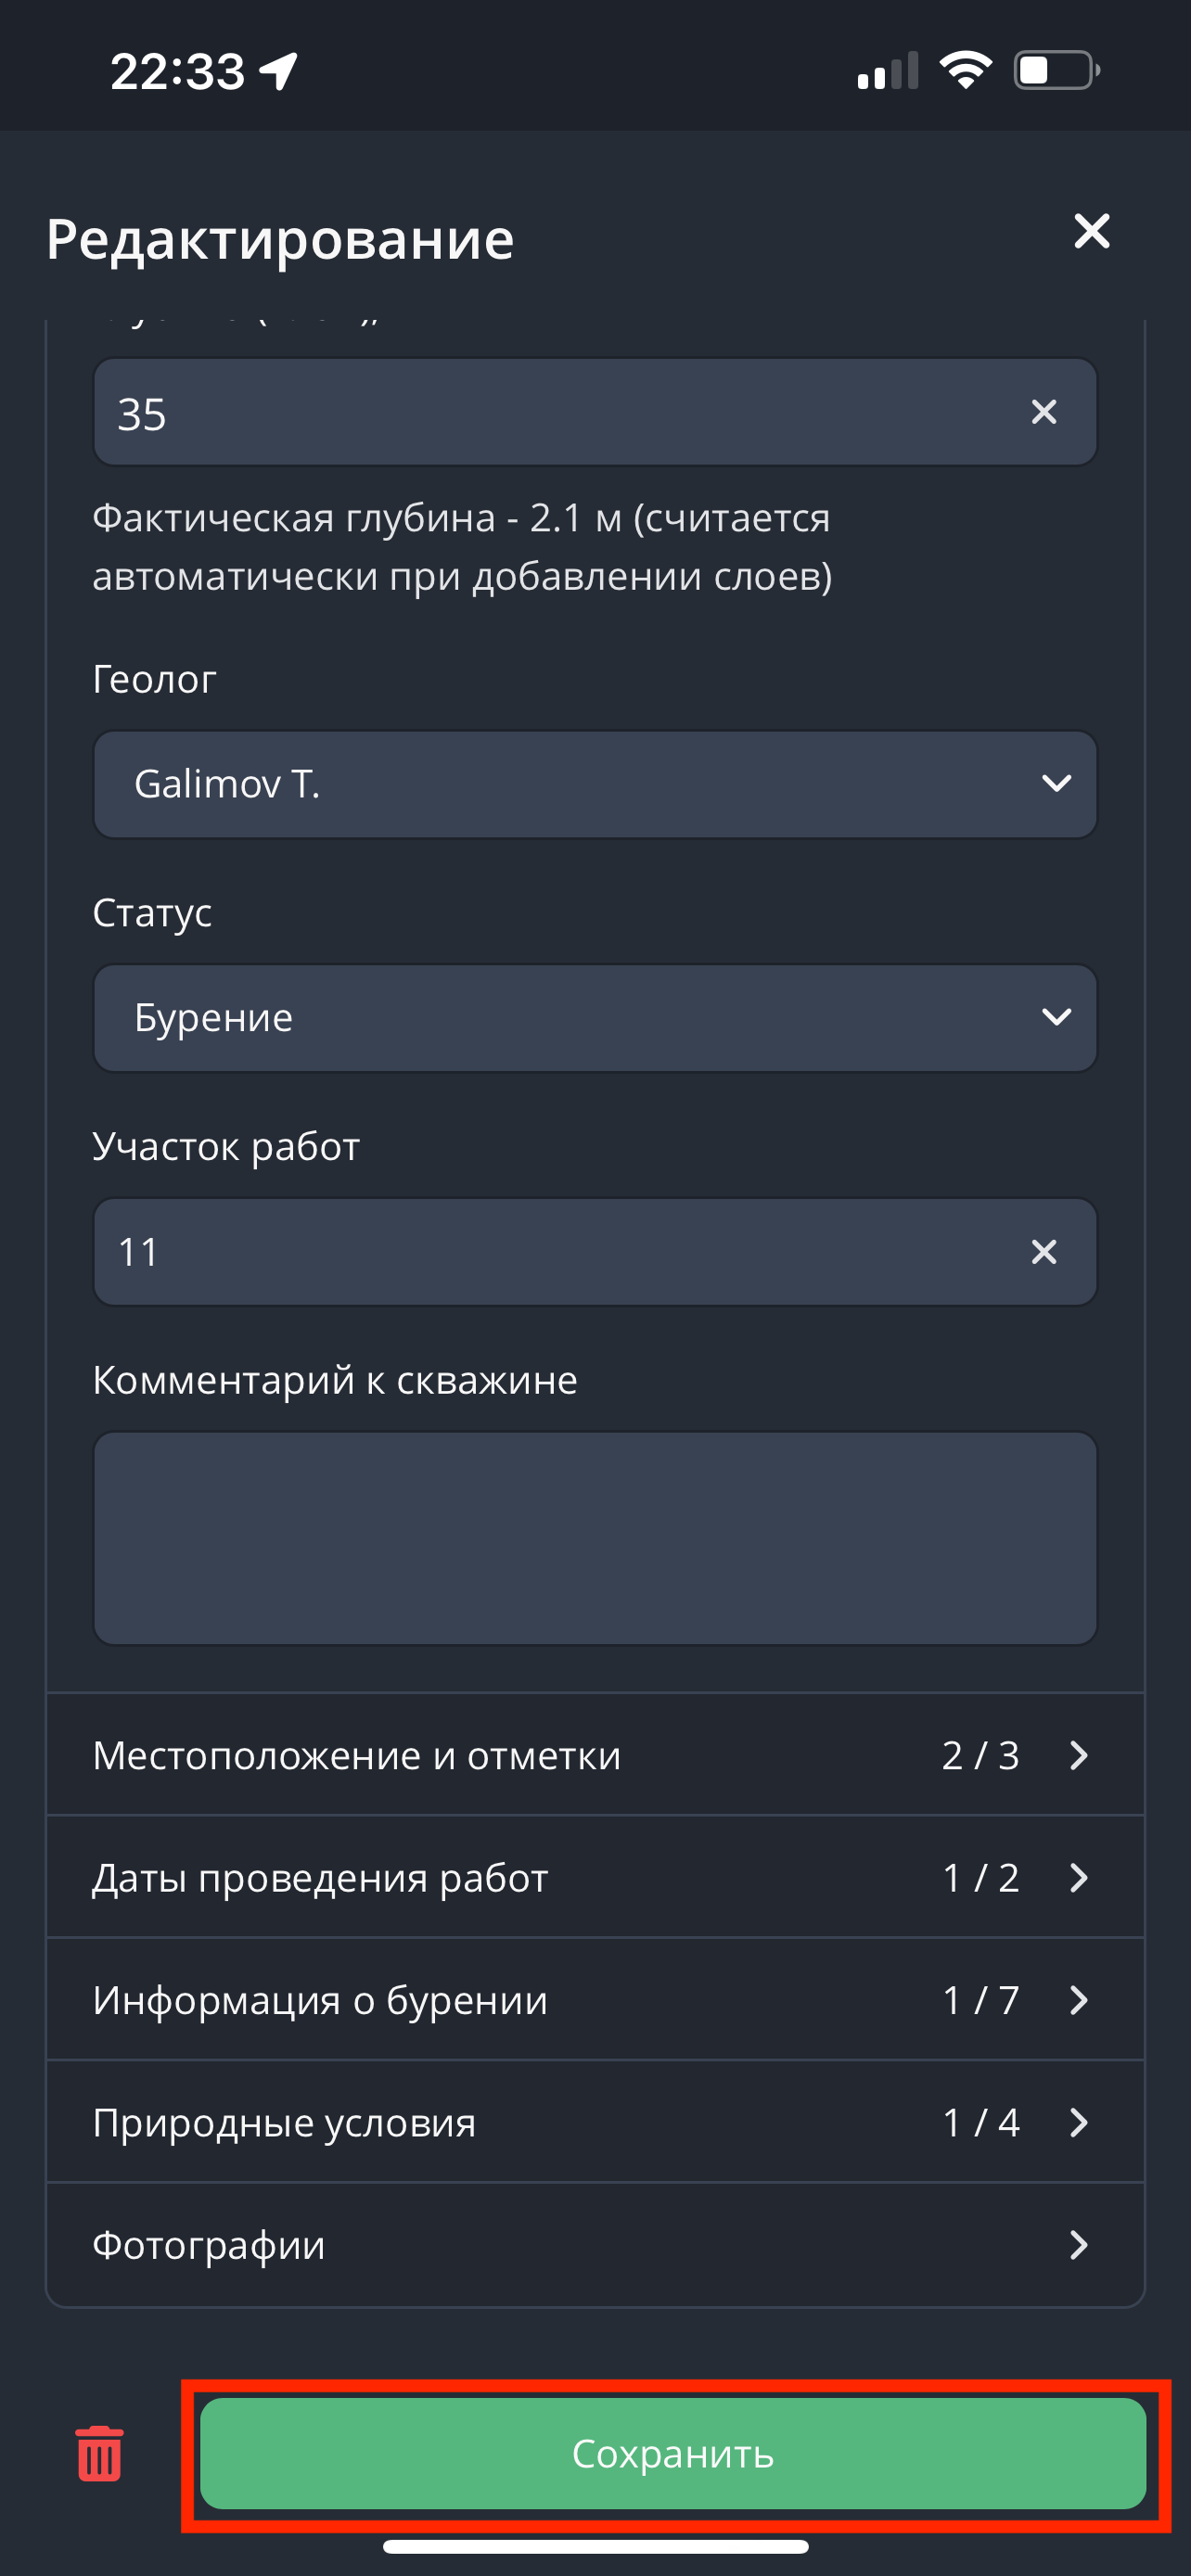Focus the Комментарий к скважине text area
This screenshot has width=1191, height=2576.
595,1538
